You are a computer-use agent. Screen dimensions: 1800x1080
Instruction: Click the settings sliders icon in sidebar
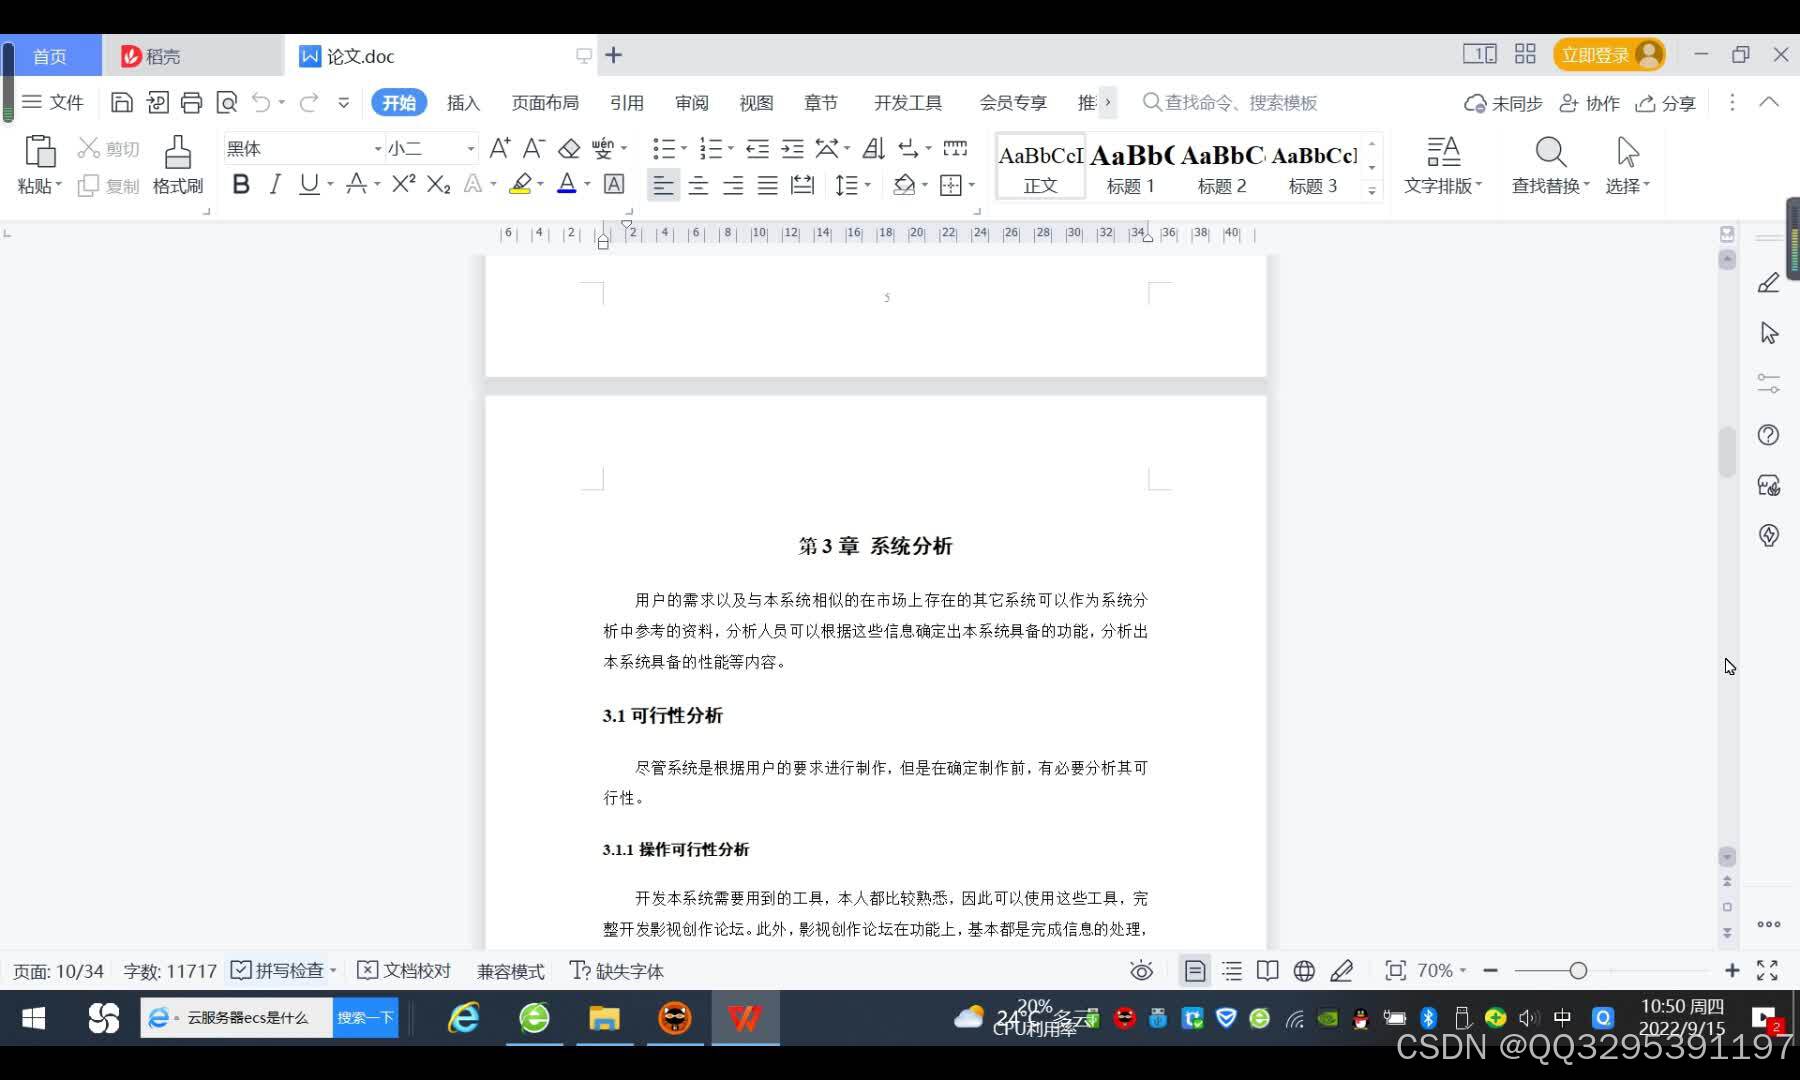[x=1768, y=383]
